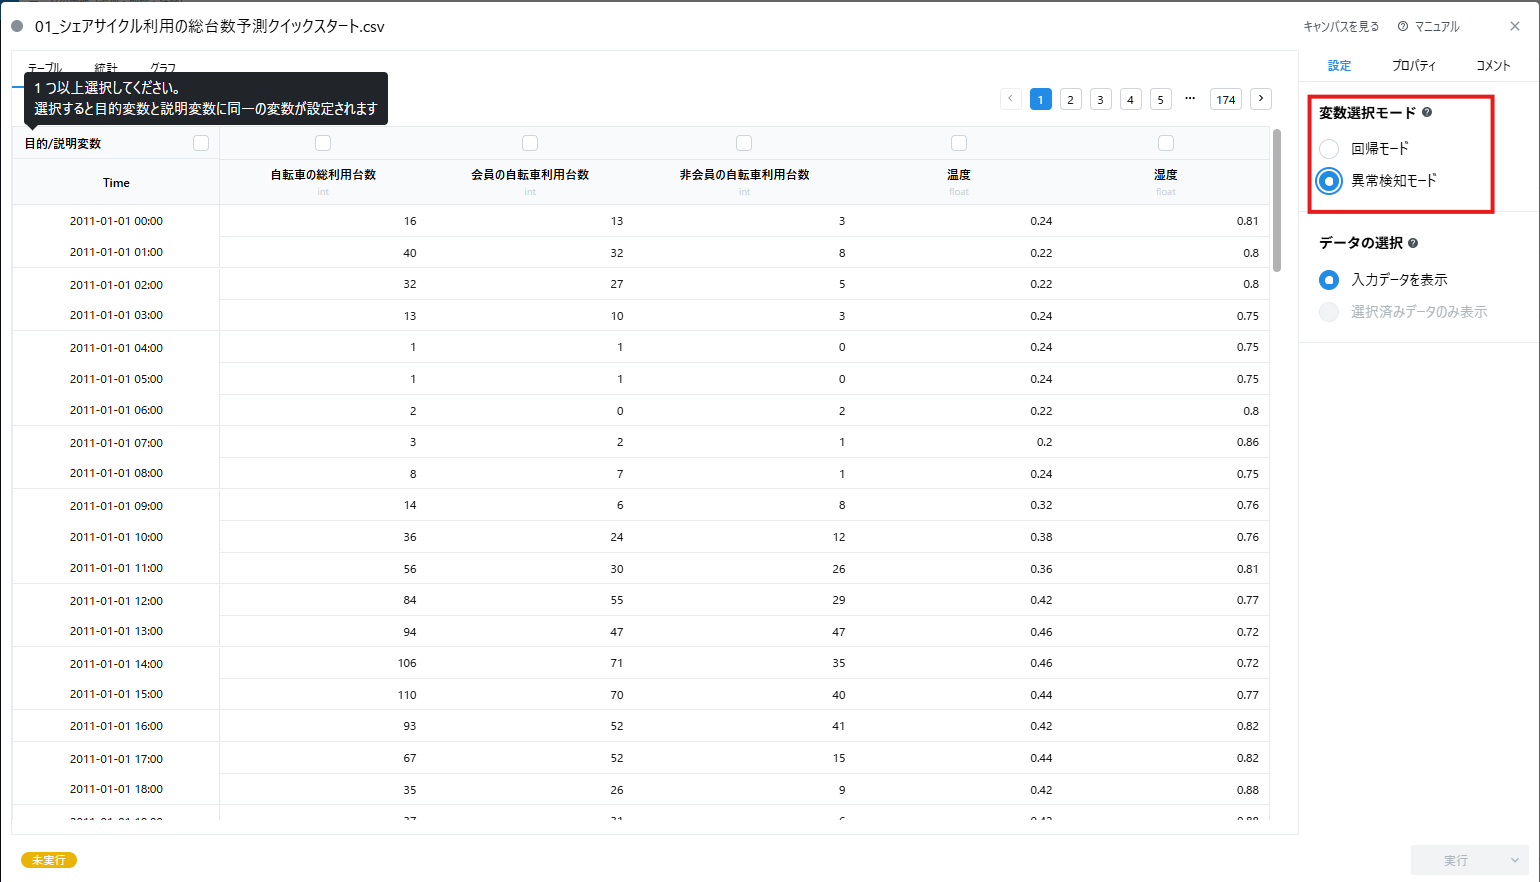Click the 変数選択モード heading
This screenshot has height=882, width=1540.
point(1367,113)
